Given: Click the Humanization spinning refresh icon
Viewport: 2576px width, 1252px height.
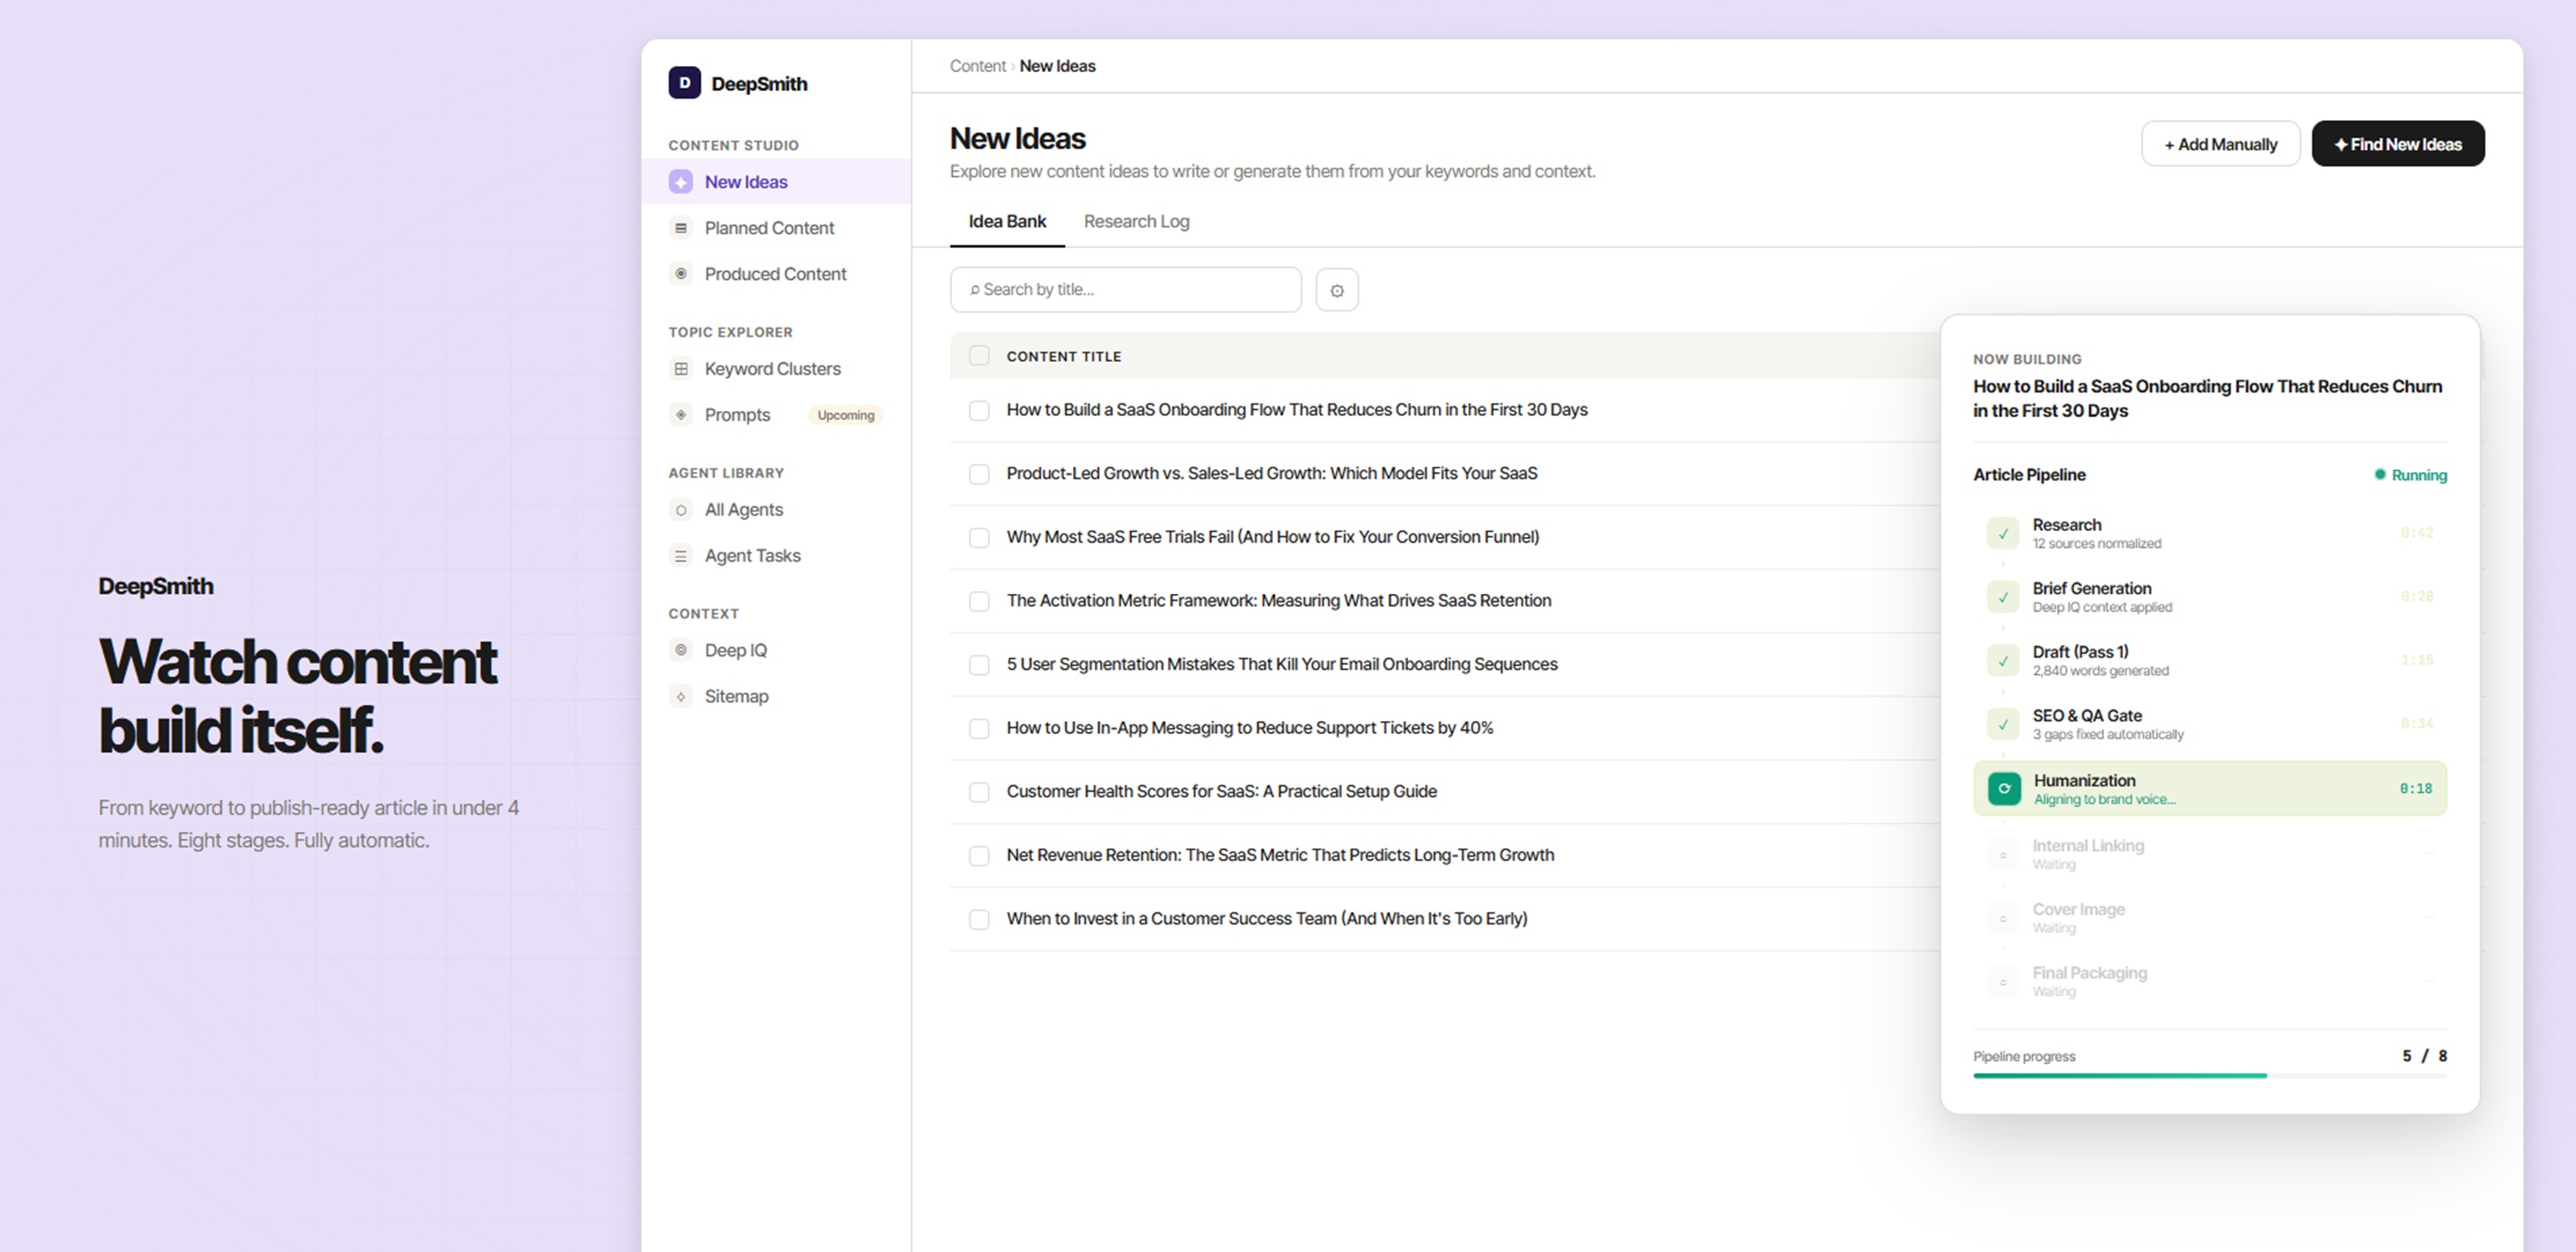Looking at the screenshot, I should coord(2004,789).
